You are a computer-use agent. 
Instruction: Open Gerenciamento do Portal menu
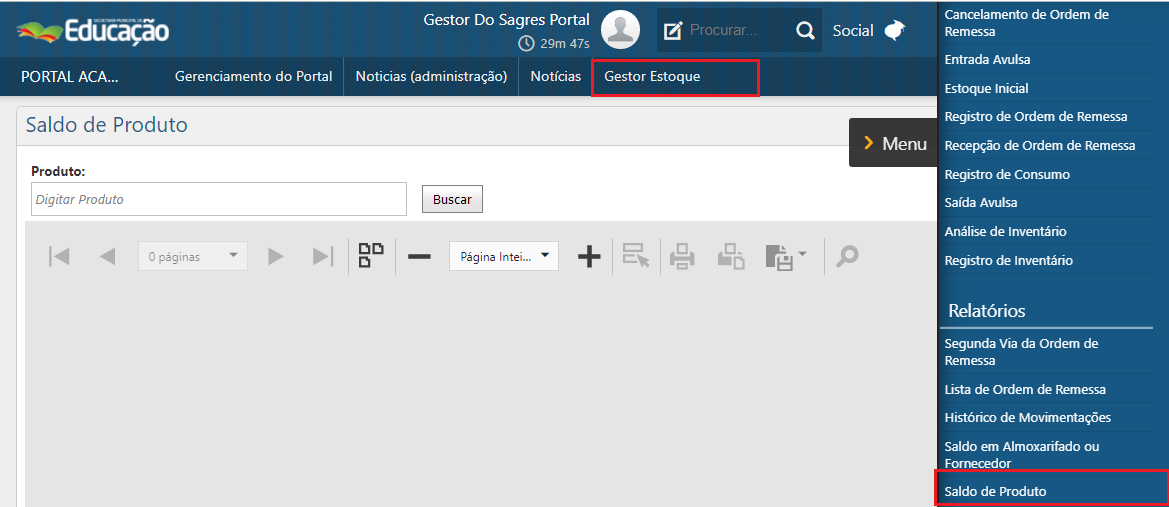point(253,77)
